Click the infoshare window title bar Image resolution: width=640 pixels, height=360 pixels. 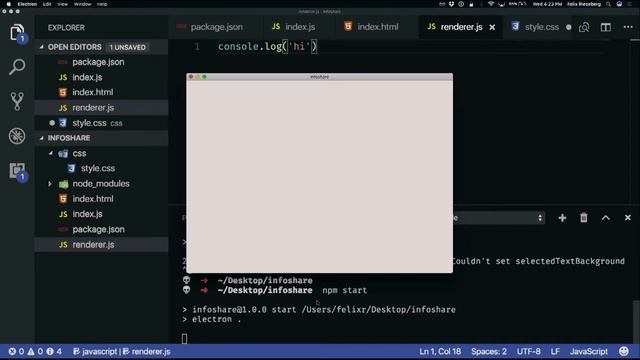pyautogui.click(x=320, y=77)
